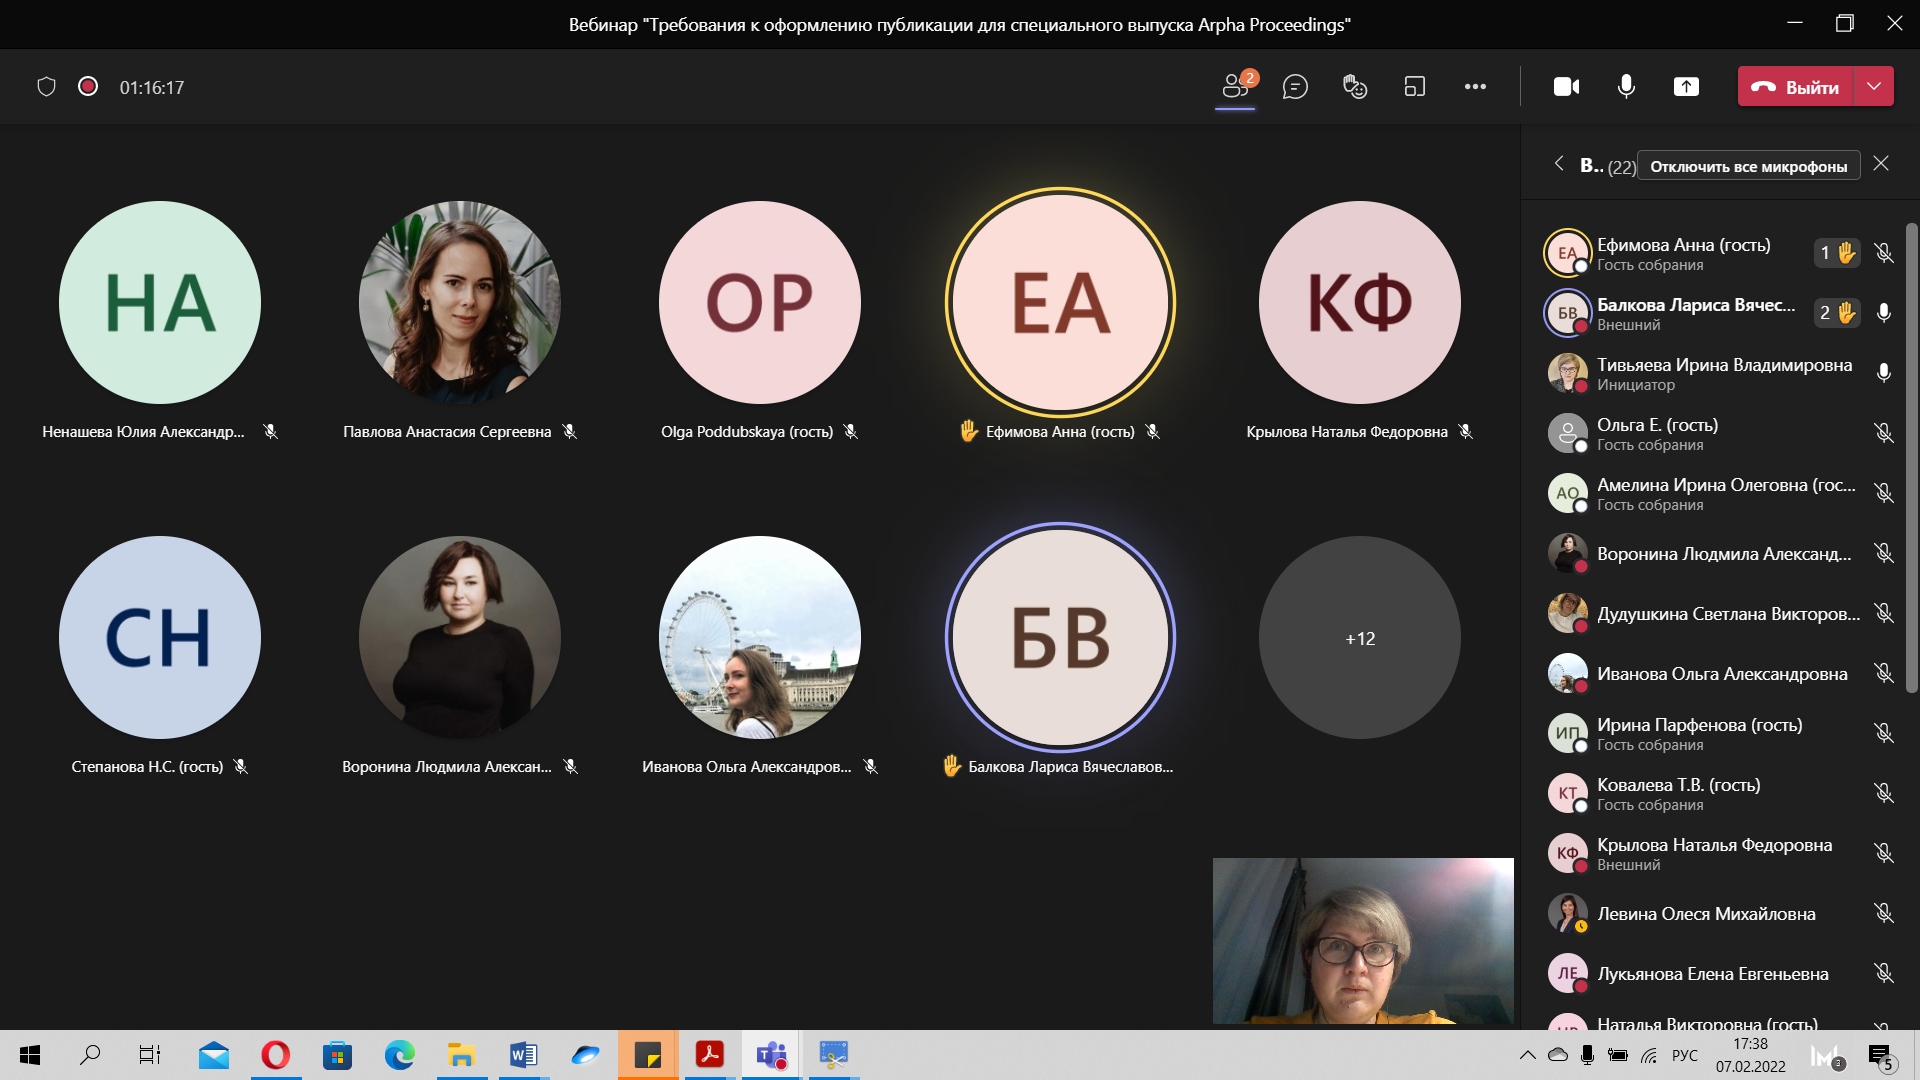Open the meeting chat panel
The width and height of the screenshot is (1920, 1080).
tap(1295, 87)
